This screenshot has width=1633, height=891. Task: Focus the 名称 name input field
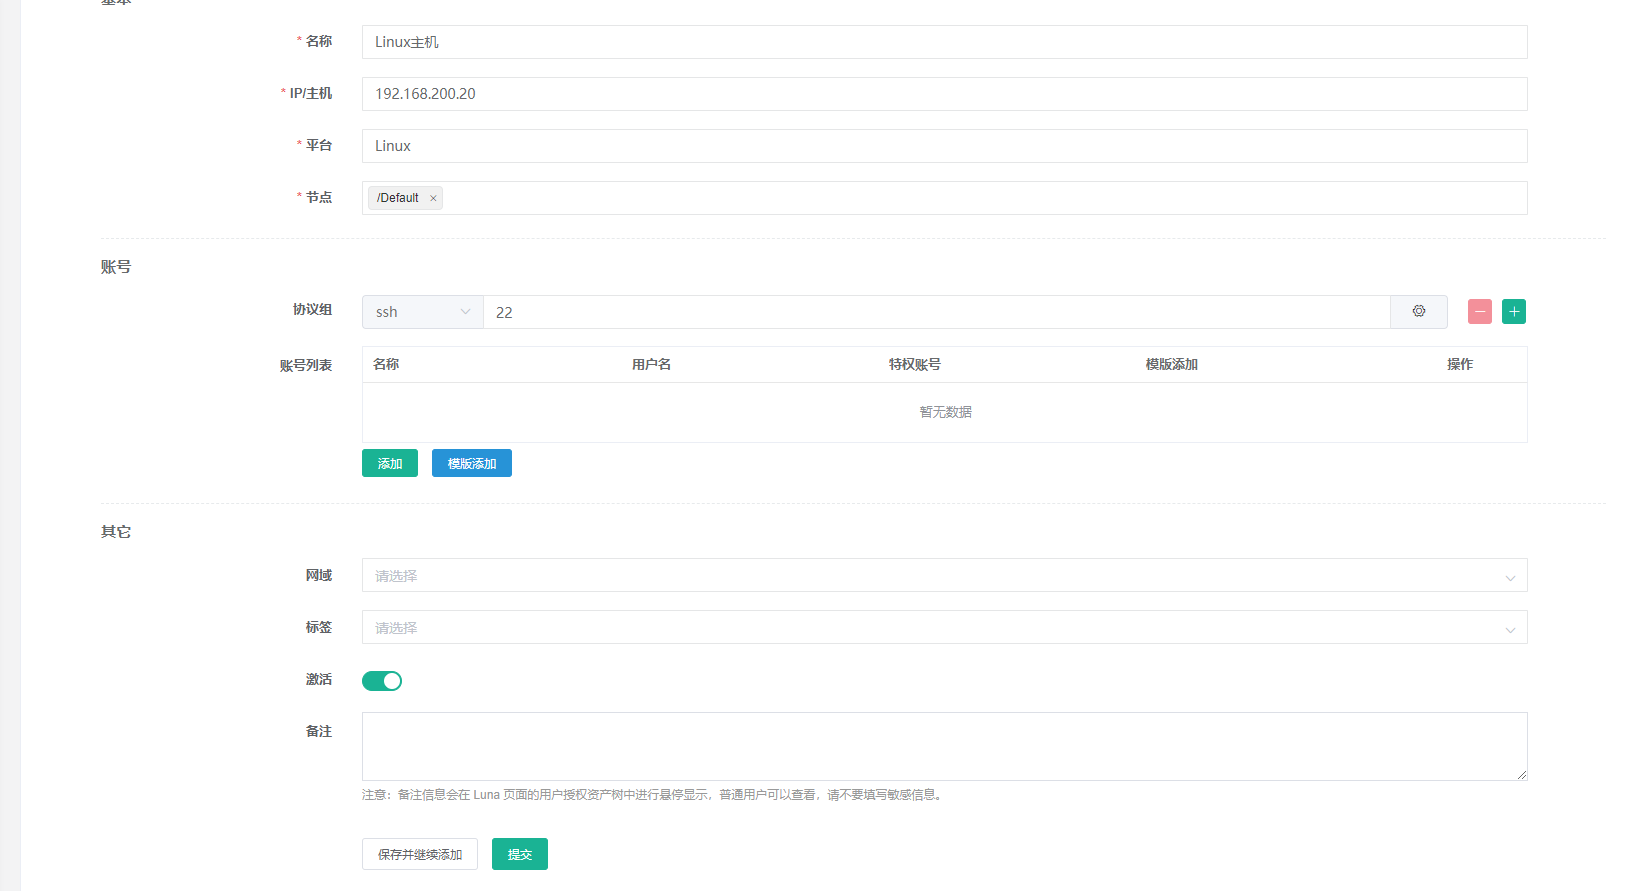[944, 42]
